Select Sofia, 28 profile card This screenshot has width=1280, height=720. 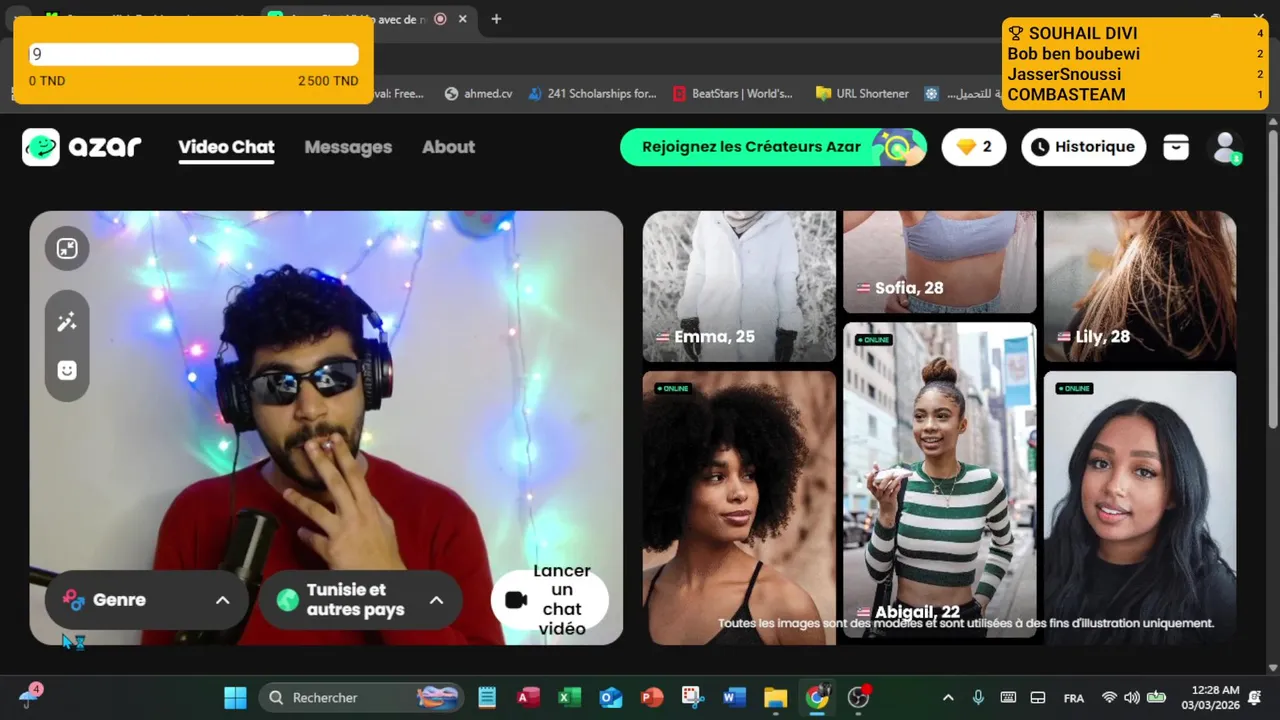940,262
